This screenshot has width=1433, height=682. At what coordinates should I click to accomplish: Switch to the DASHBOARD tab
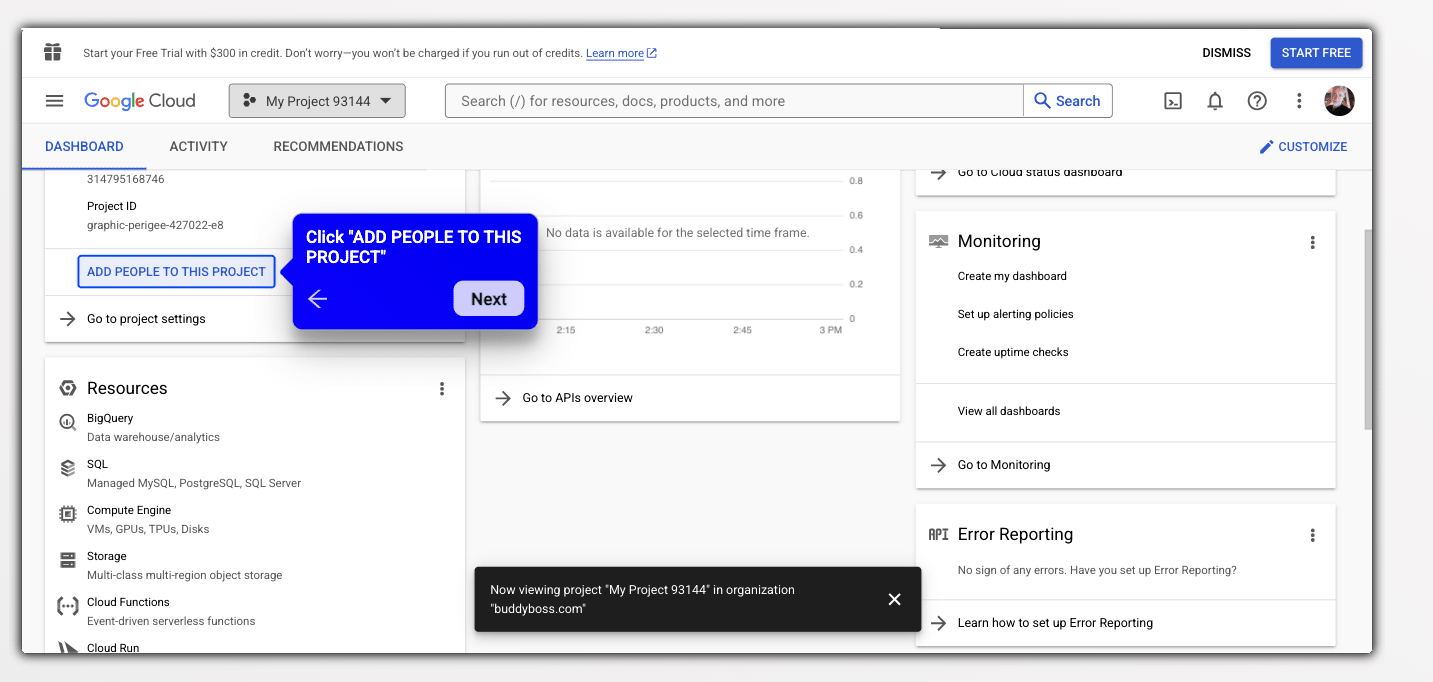84,146
